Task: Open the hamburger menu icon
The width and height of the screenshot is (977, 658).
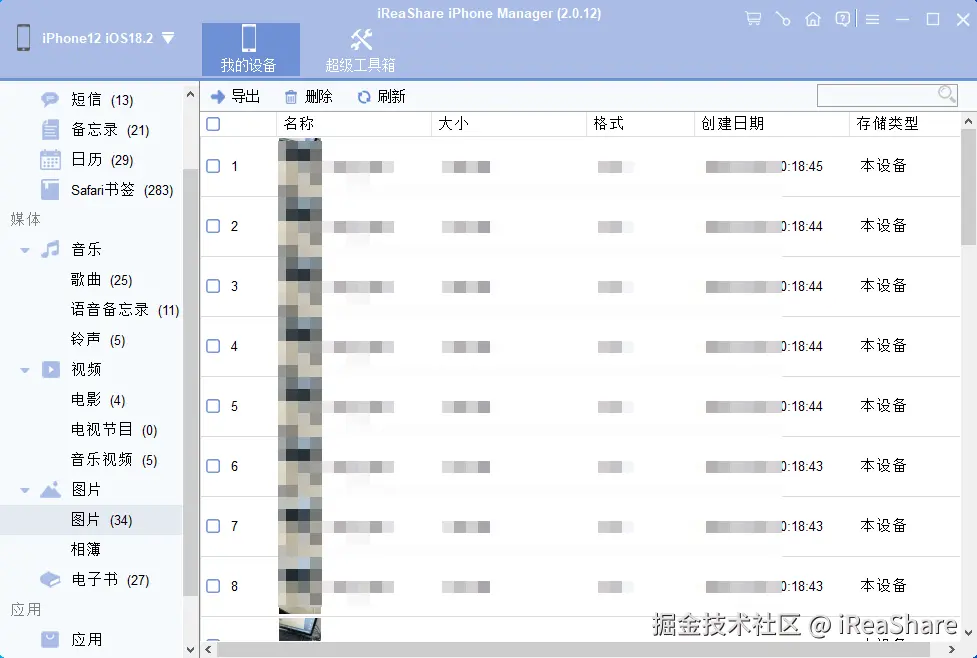Action: pos(873,18)
